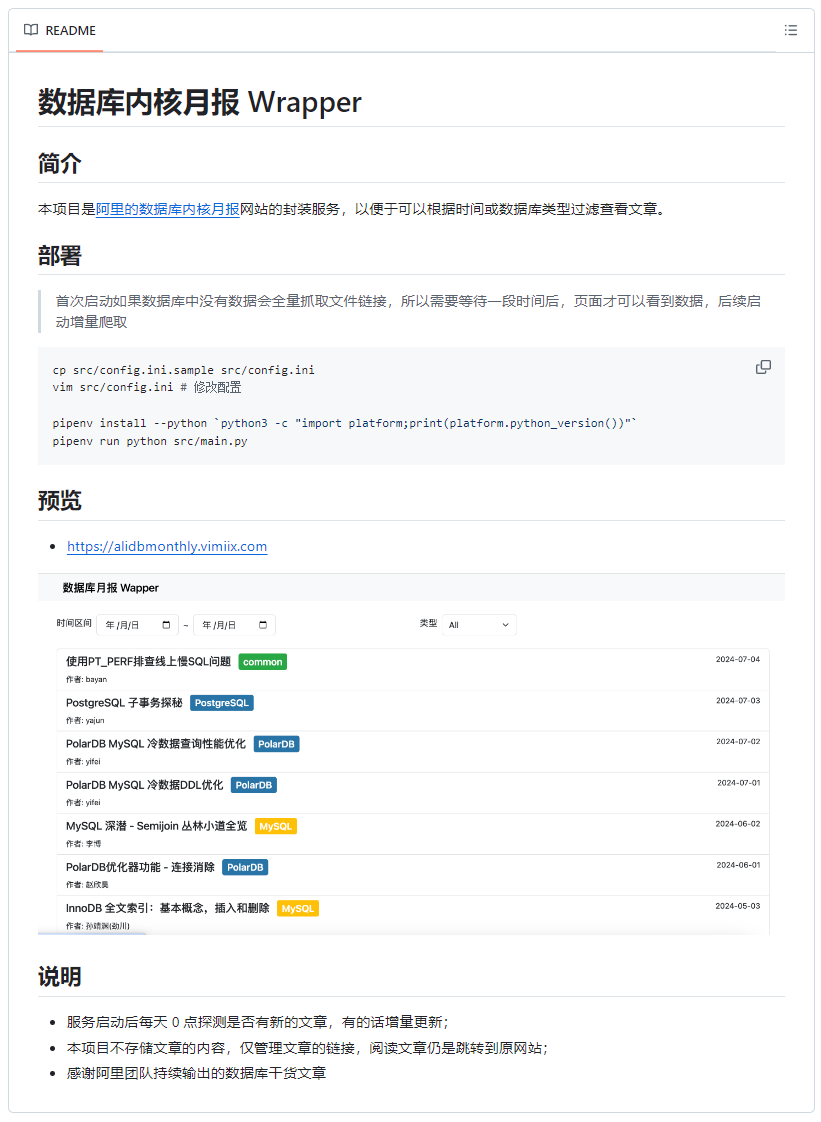Click the date 2024-06-02
This screenshot has height=1122, width=821.
[738, 824]
